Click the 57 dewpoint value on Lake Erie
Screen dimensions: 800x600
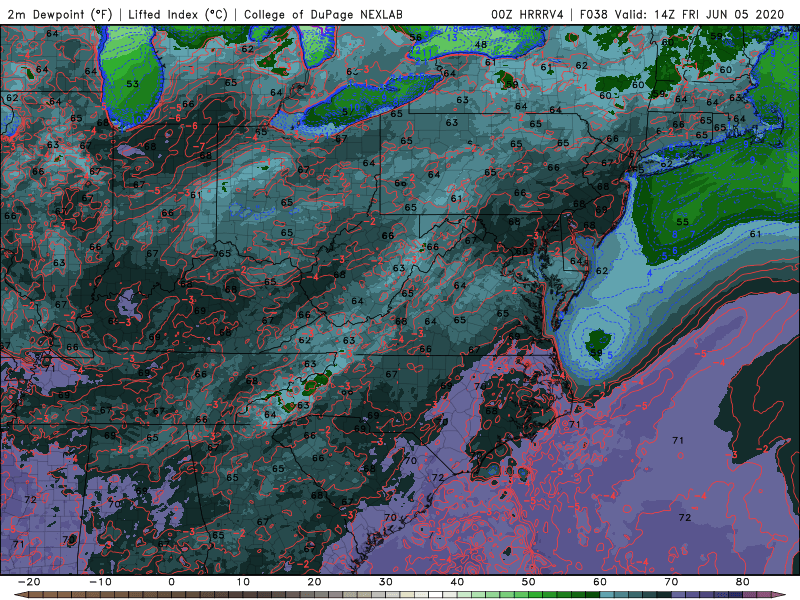tap(347, 111)
